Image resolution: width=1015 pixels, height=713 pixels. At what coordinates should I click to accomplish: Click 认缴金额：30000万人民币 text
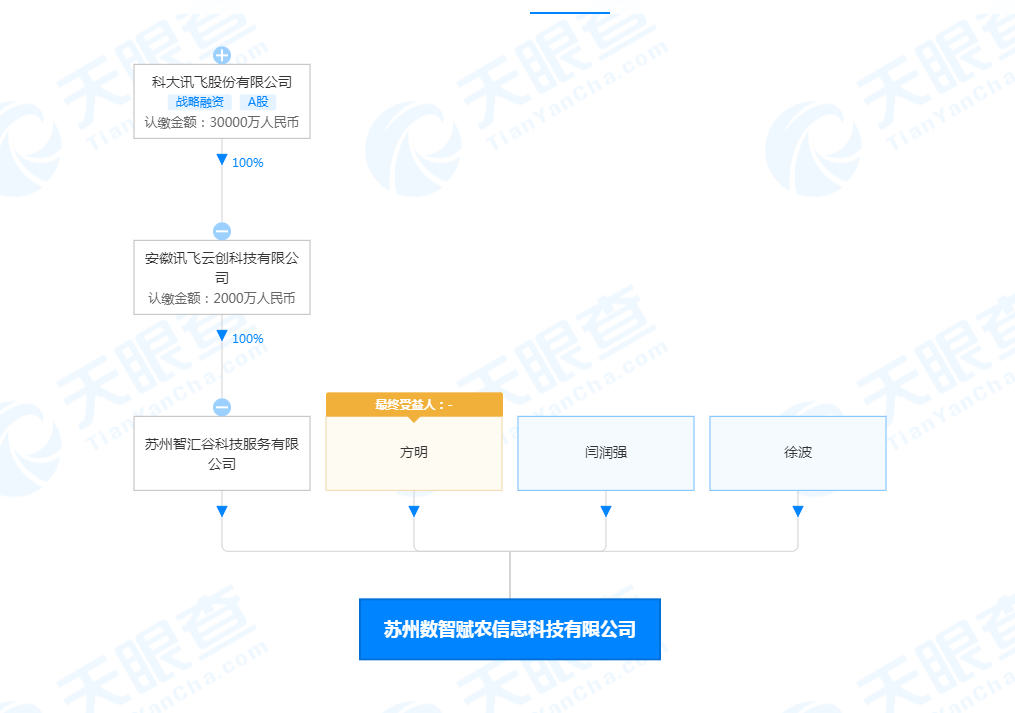[x=222, y=122]
